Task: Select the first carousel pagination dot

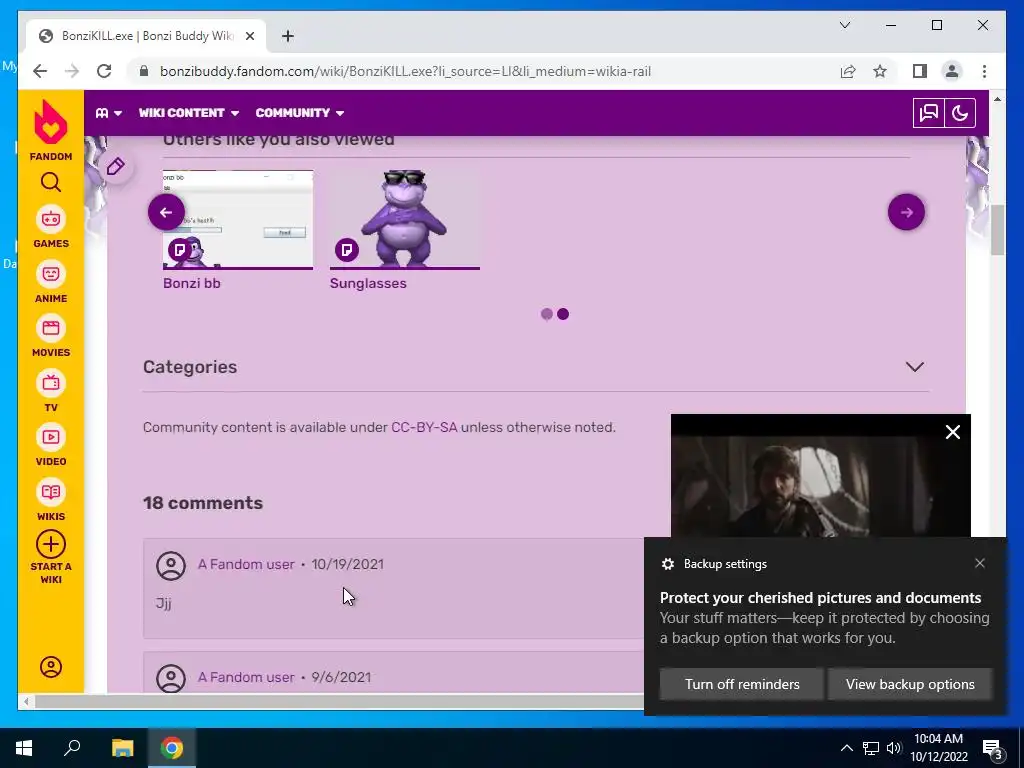Action: 547,314
